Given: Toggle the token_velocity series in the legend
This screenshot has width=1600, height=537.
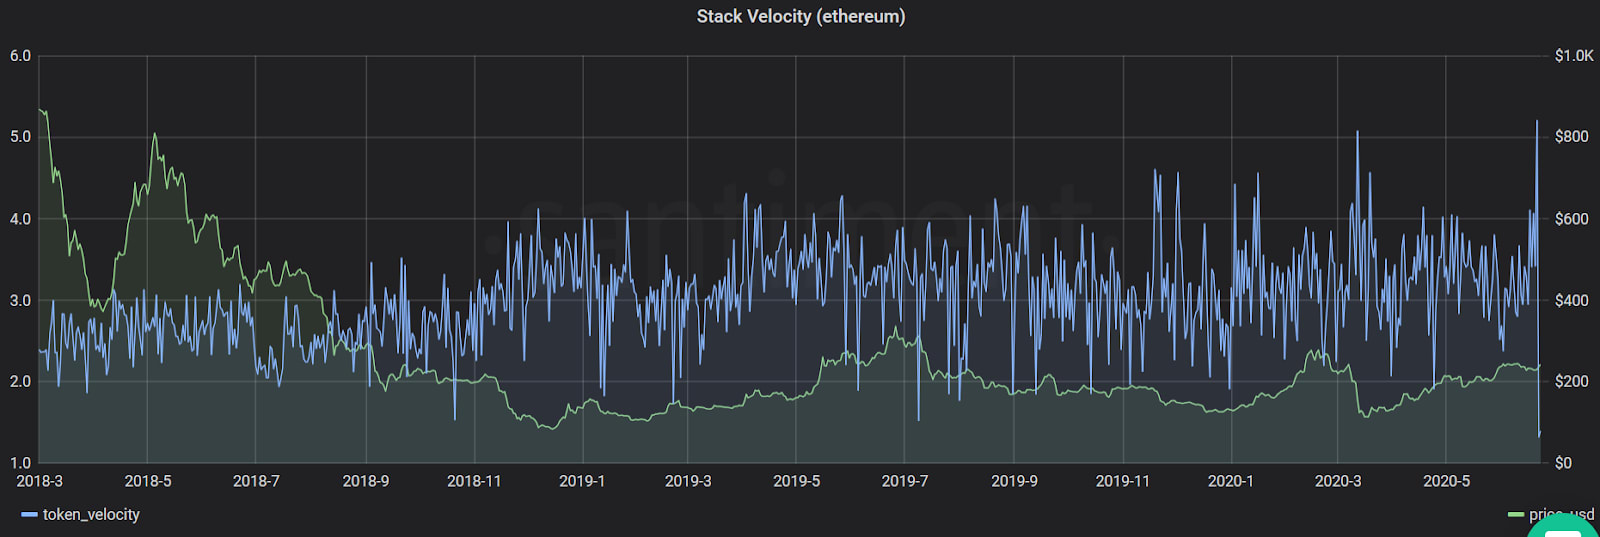Looking at the screenshot, I should [x=91, y=514].
